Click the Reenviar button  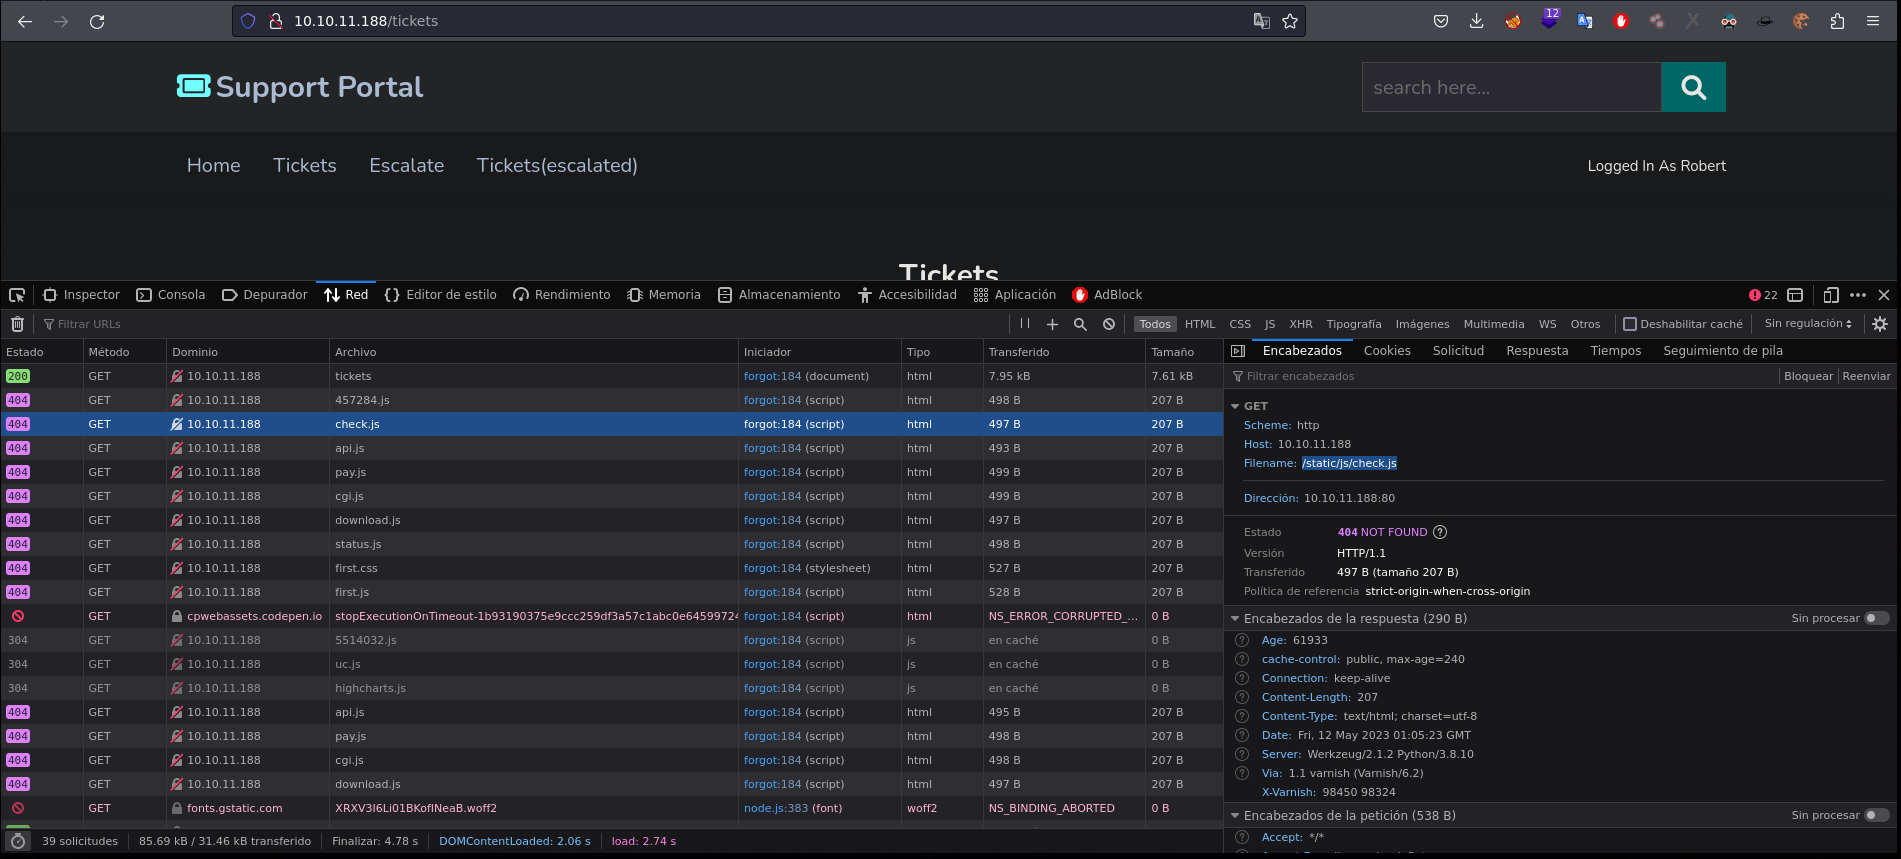[x=1866, y=376]
